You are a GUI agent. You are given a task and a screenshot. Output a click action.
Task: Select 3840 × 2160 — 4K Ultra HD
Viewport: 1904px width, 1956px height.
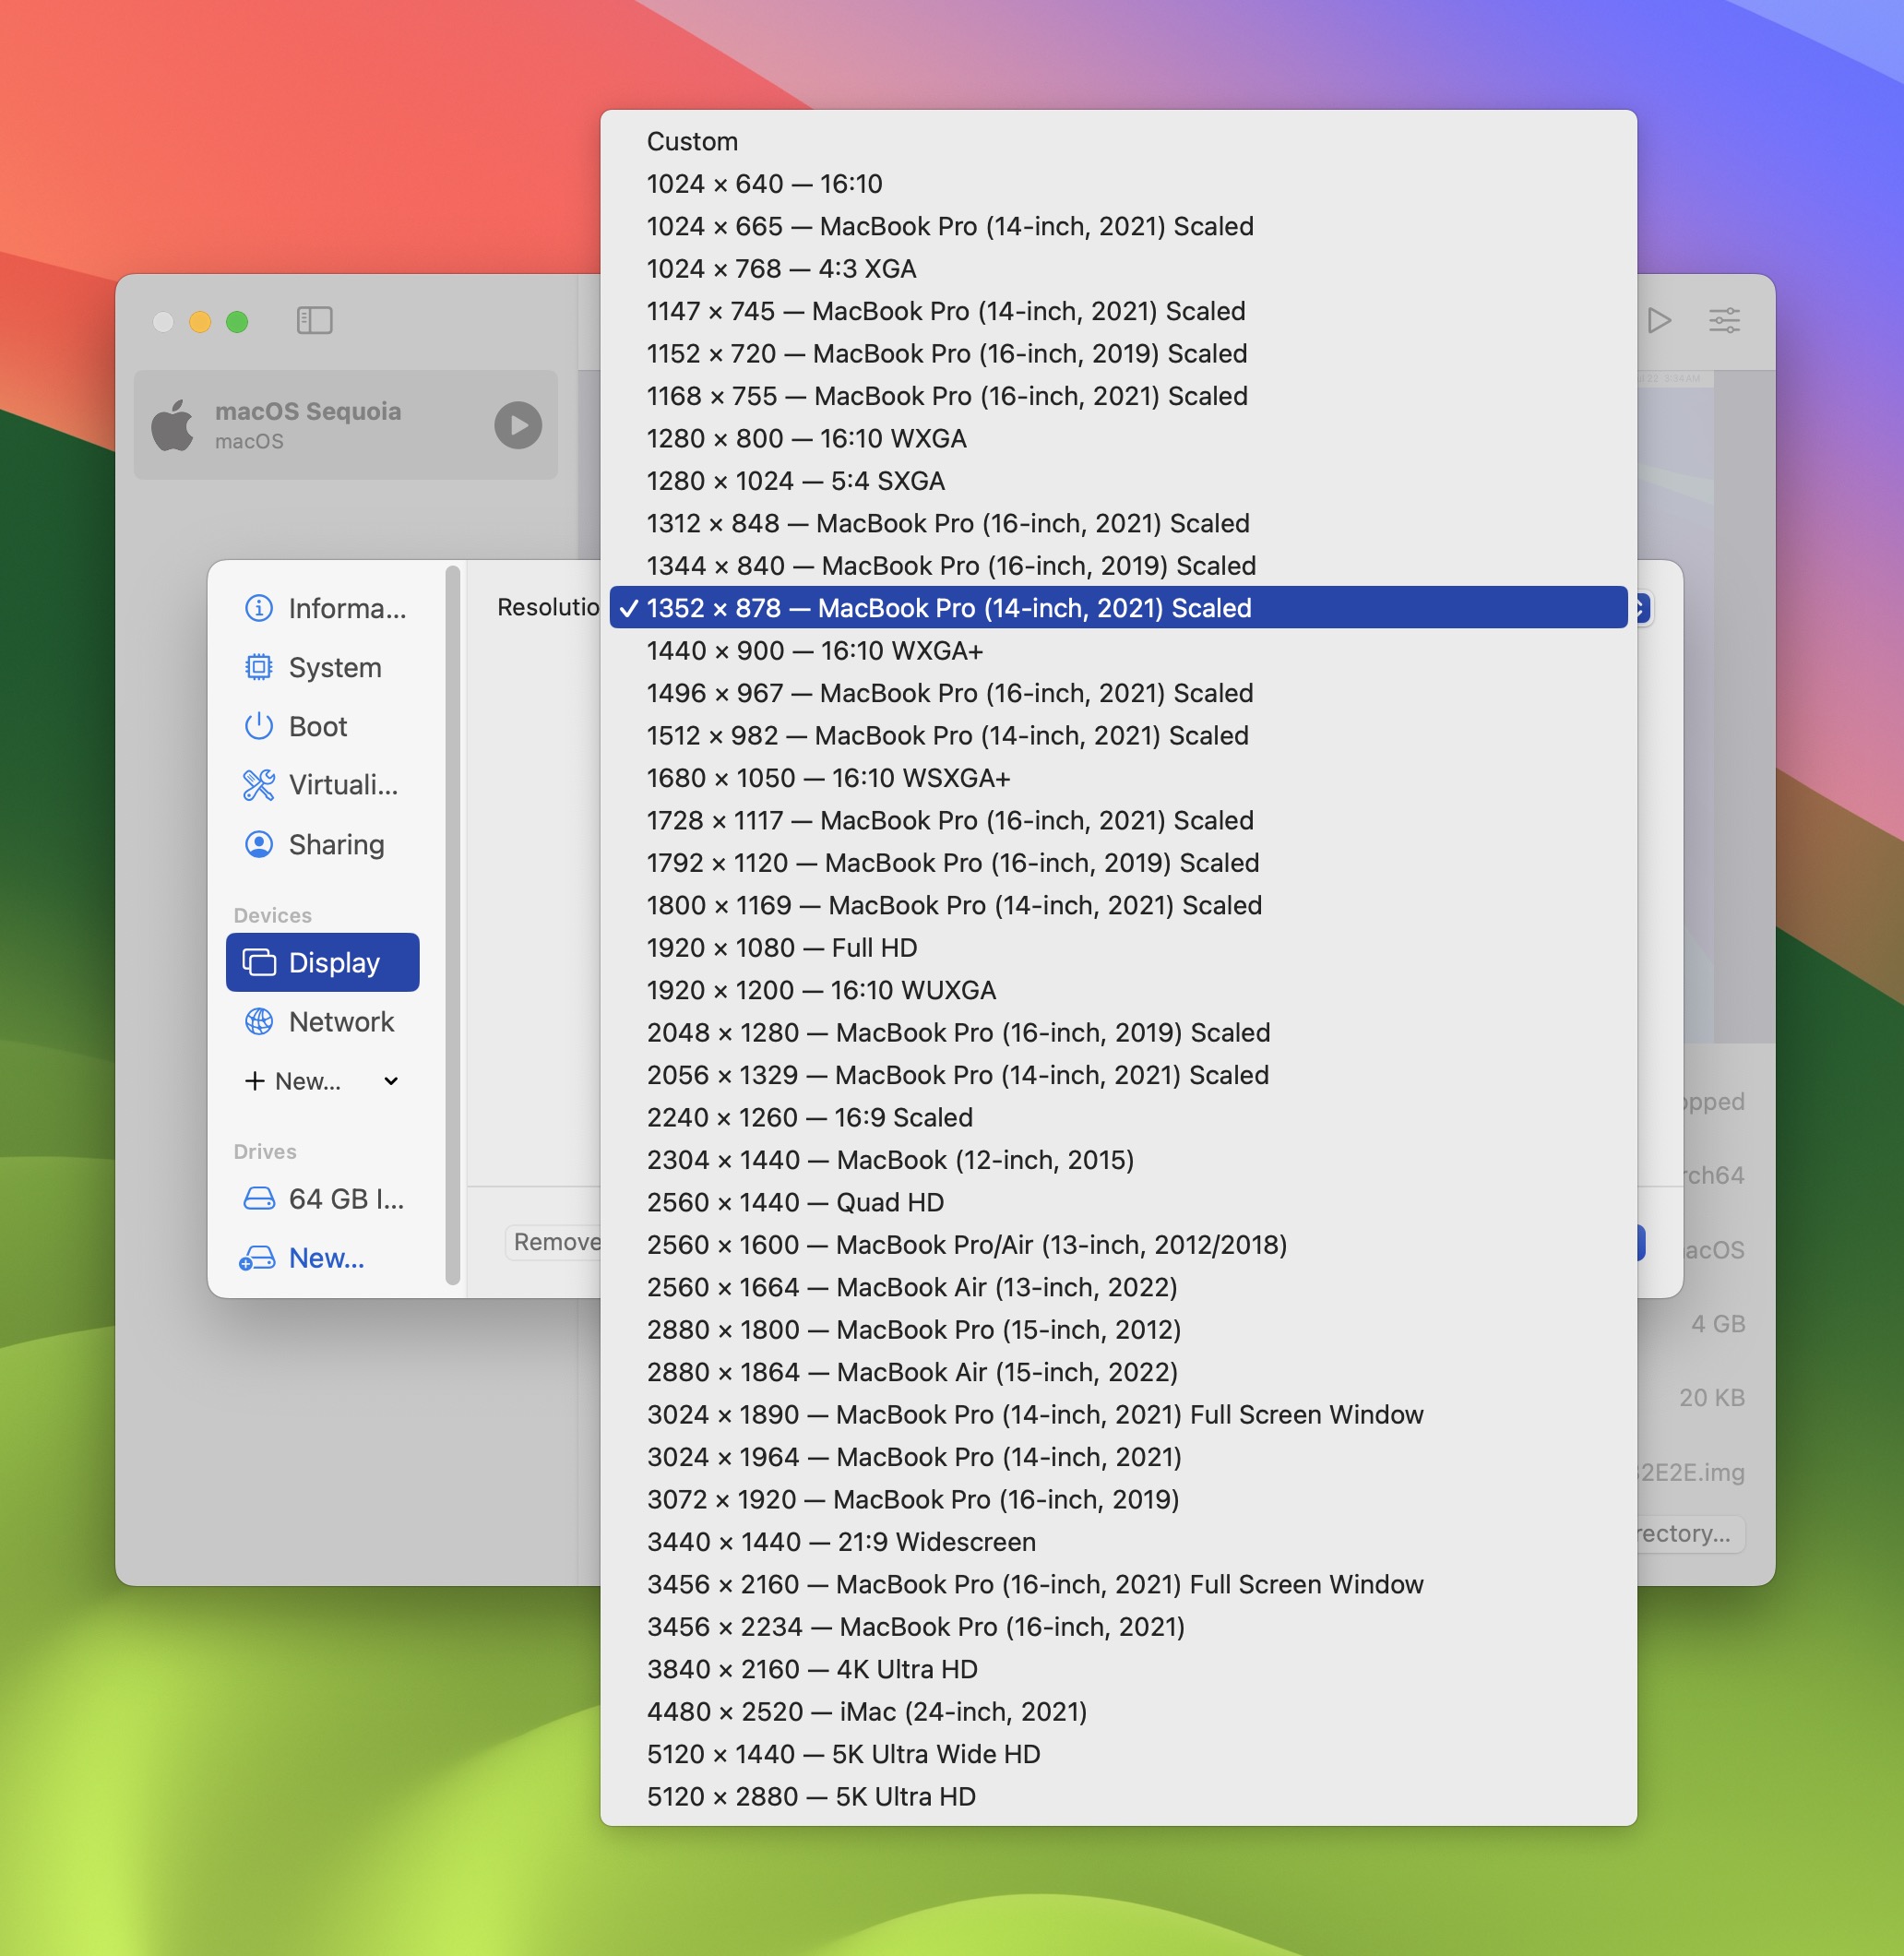1118,1669
